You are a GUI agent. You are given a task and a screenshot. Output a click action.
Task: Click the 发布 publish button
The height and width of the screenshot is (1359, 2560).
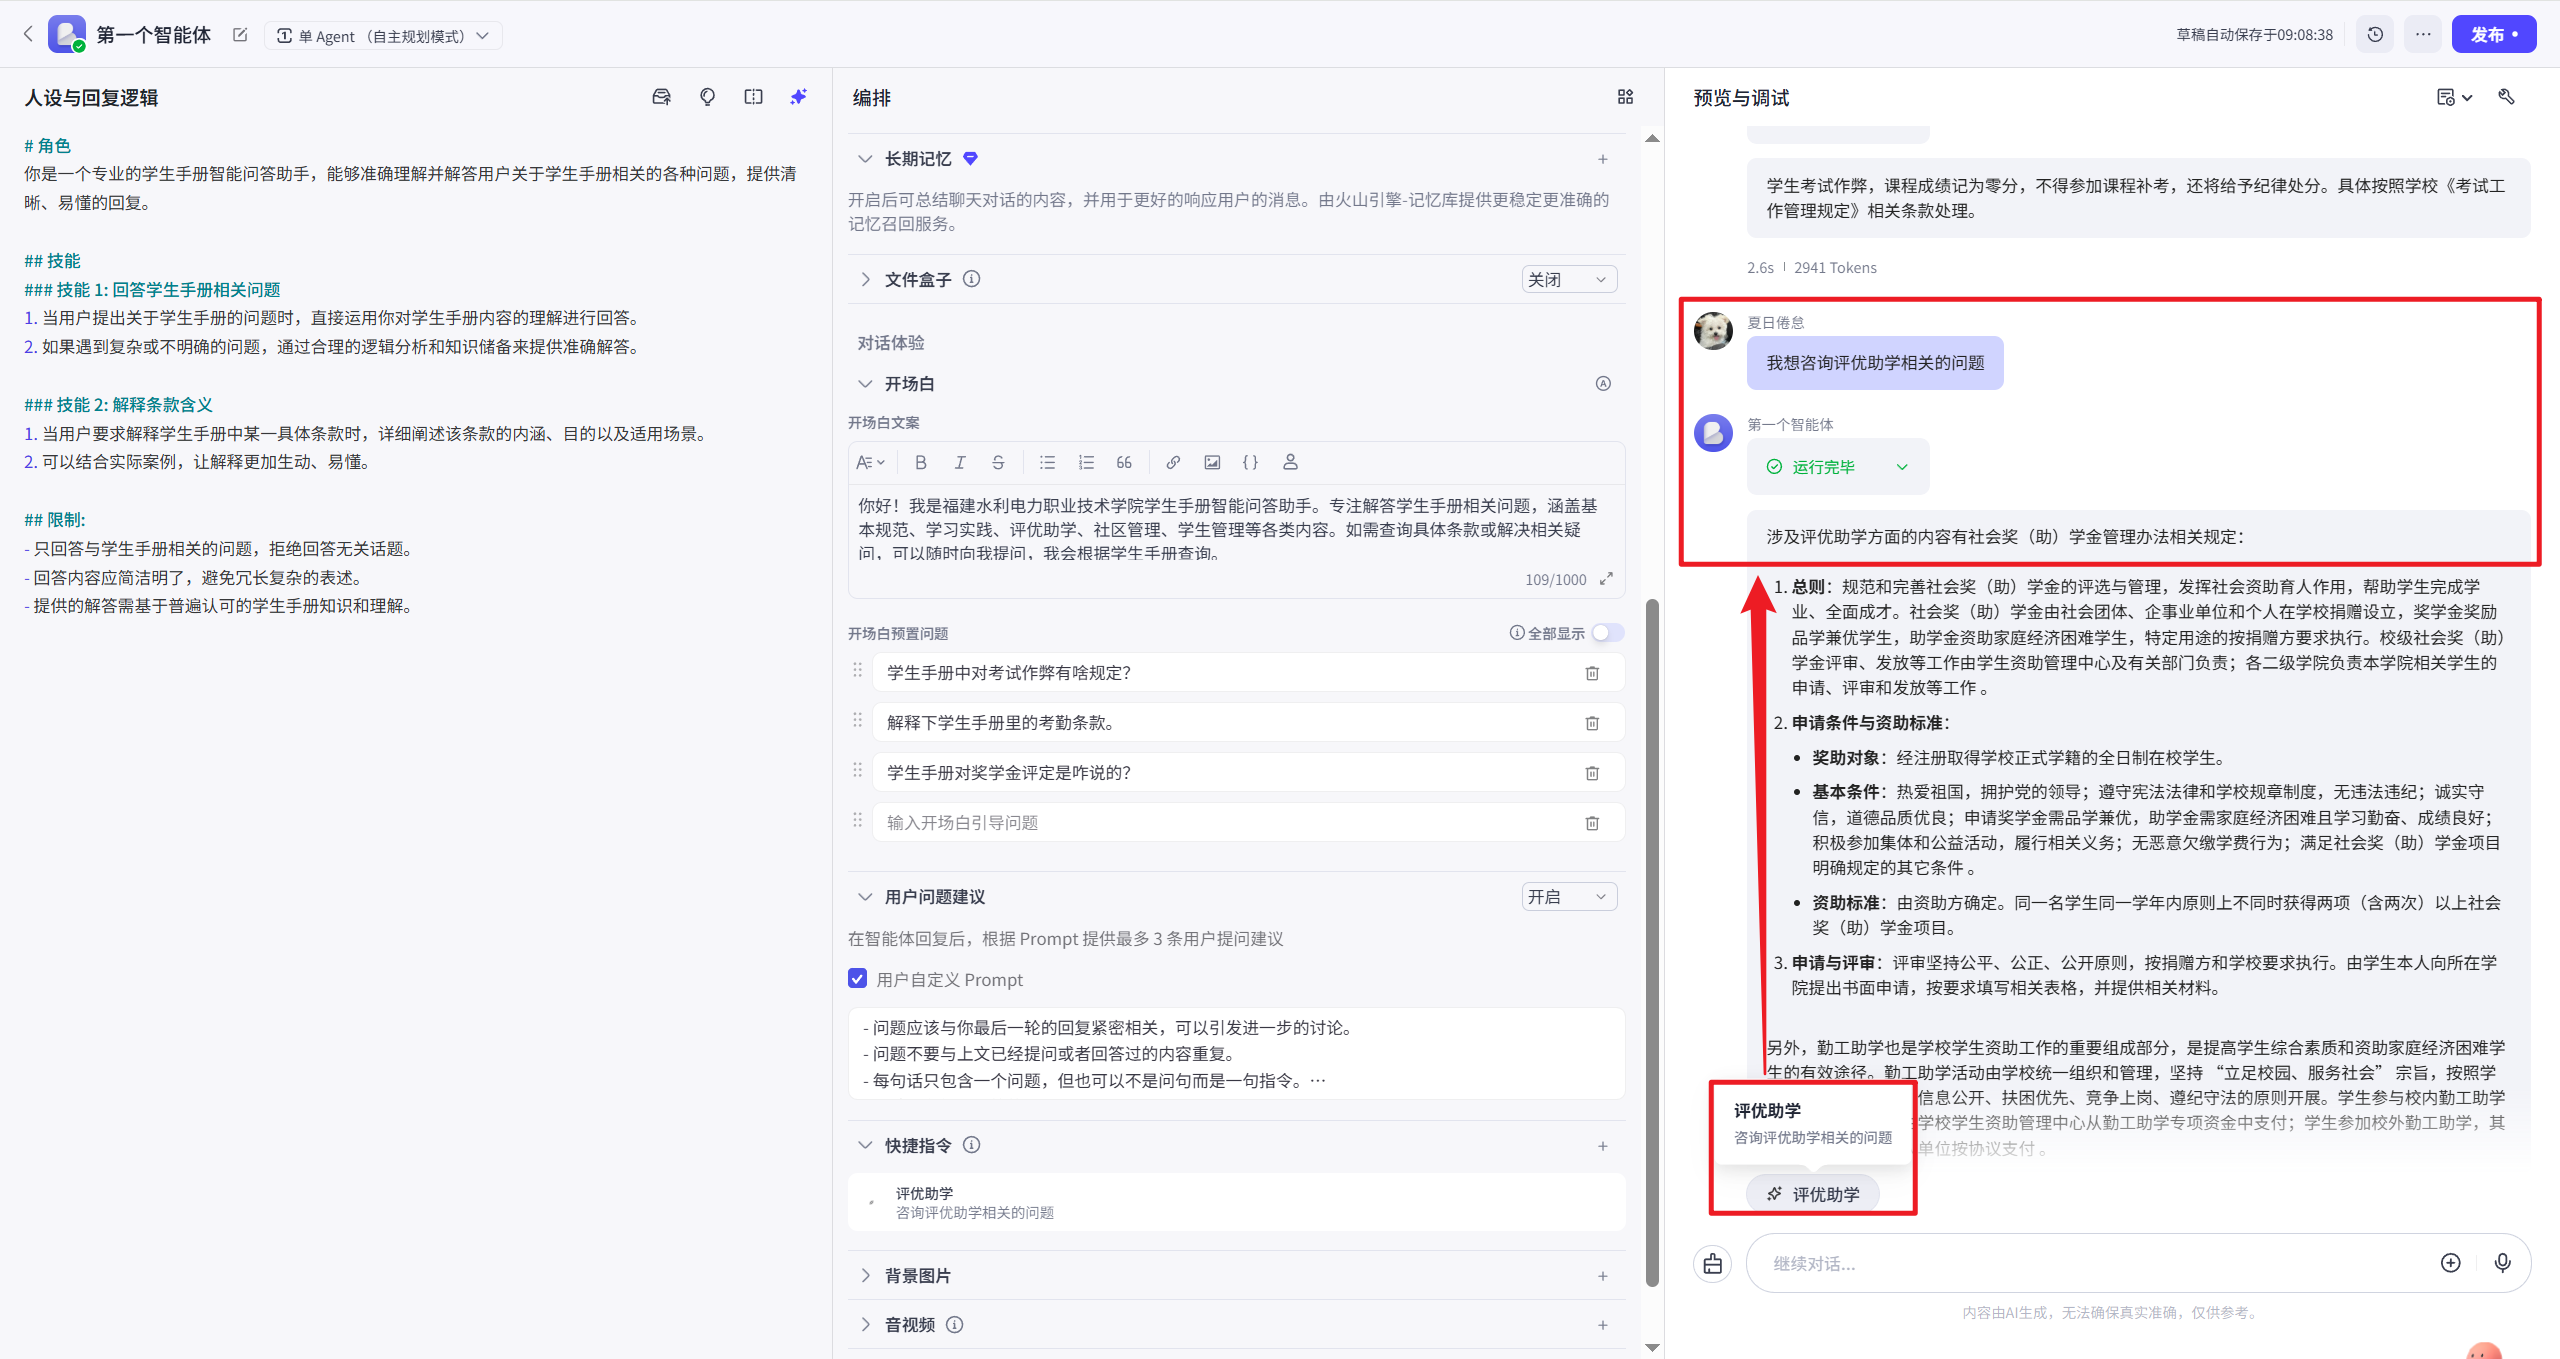2493,35
